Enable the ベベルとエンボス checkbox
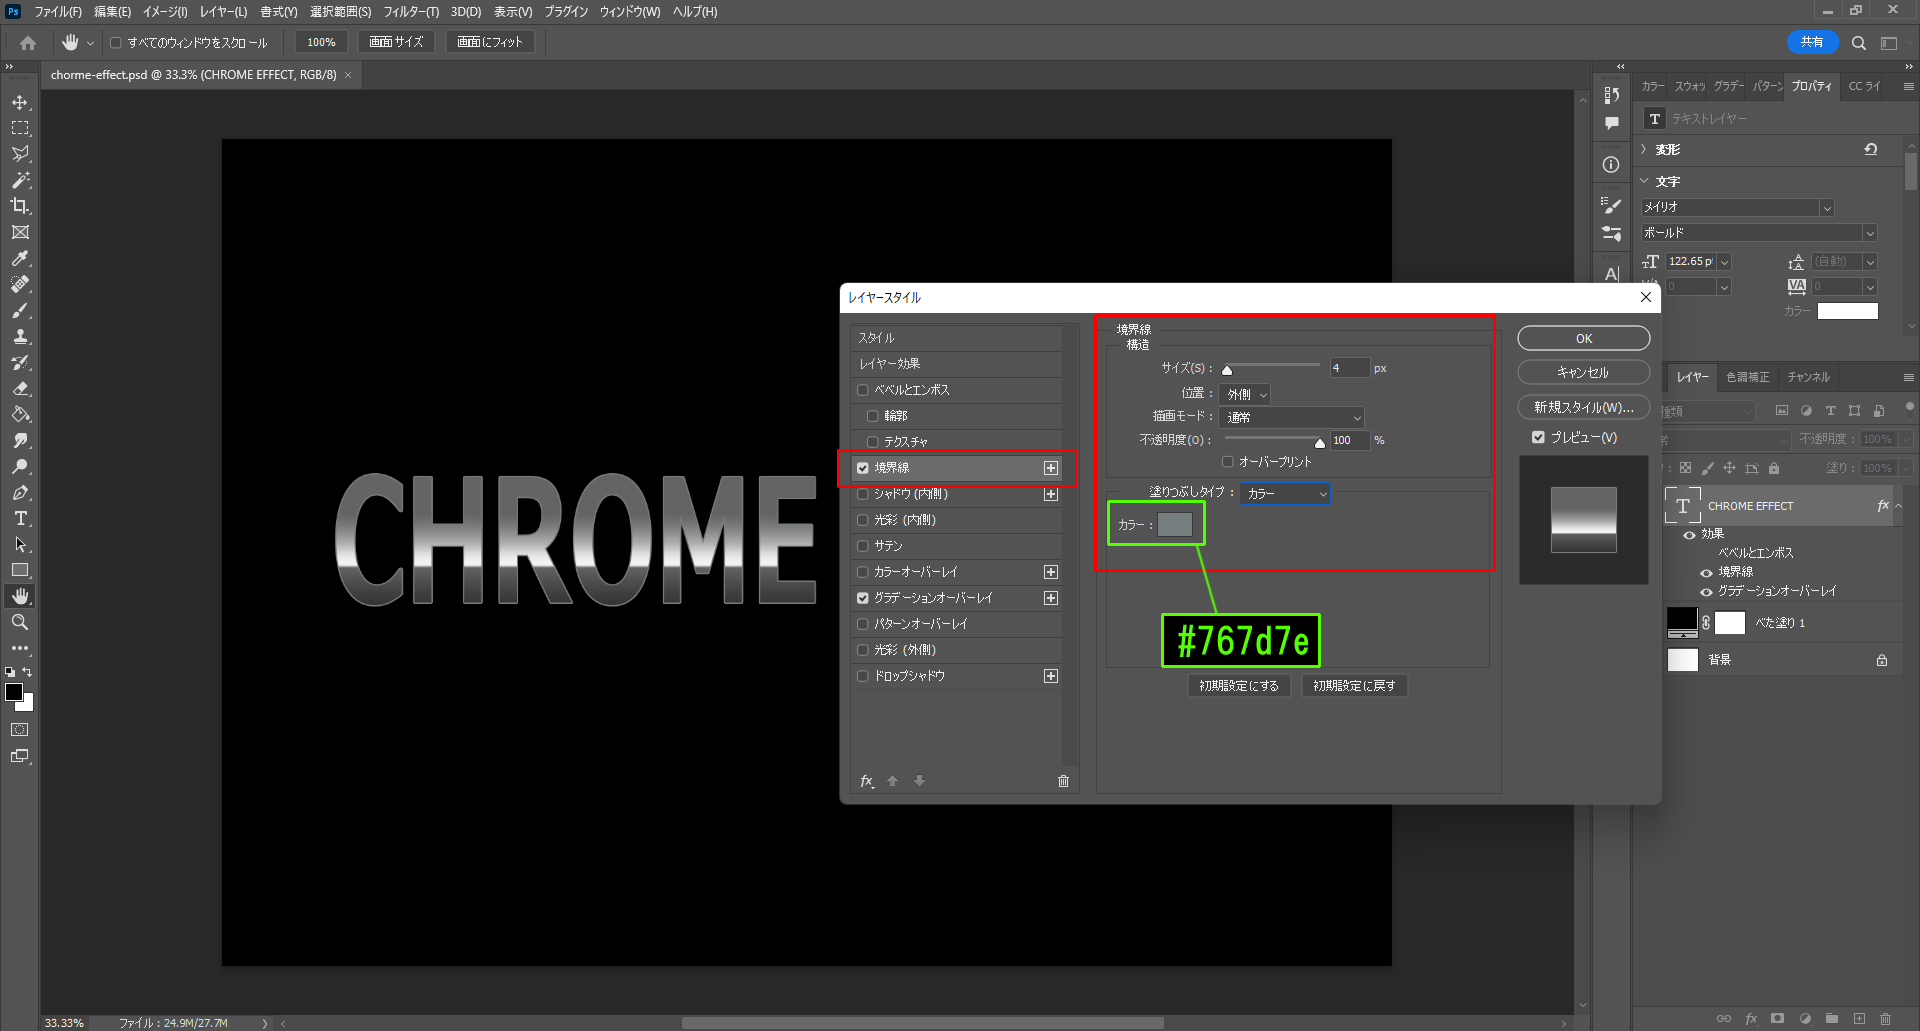The height and width of the screenshot is (1031, 1920). tap(863, 390)
